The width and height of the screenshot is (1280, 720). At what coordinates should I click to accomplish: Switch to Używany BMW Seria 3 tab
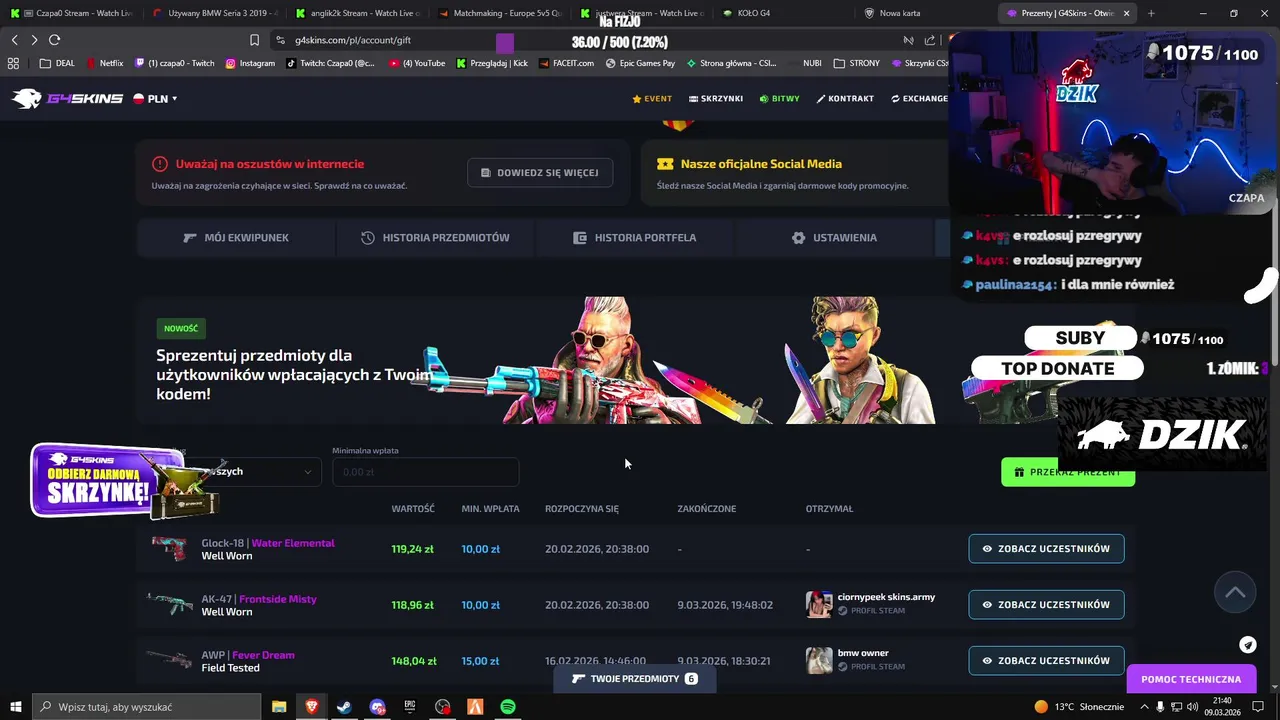(216, 13)
